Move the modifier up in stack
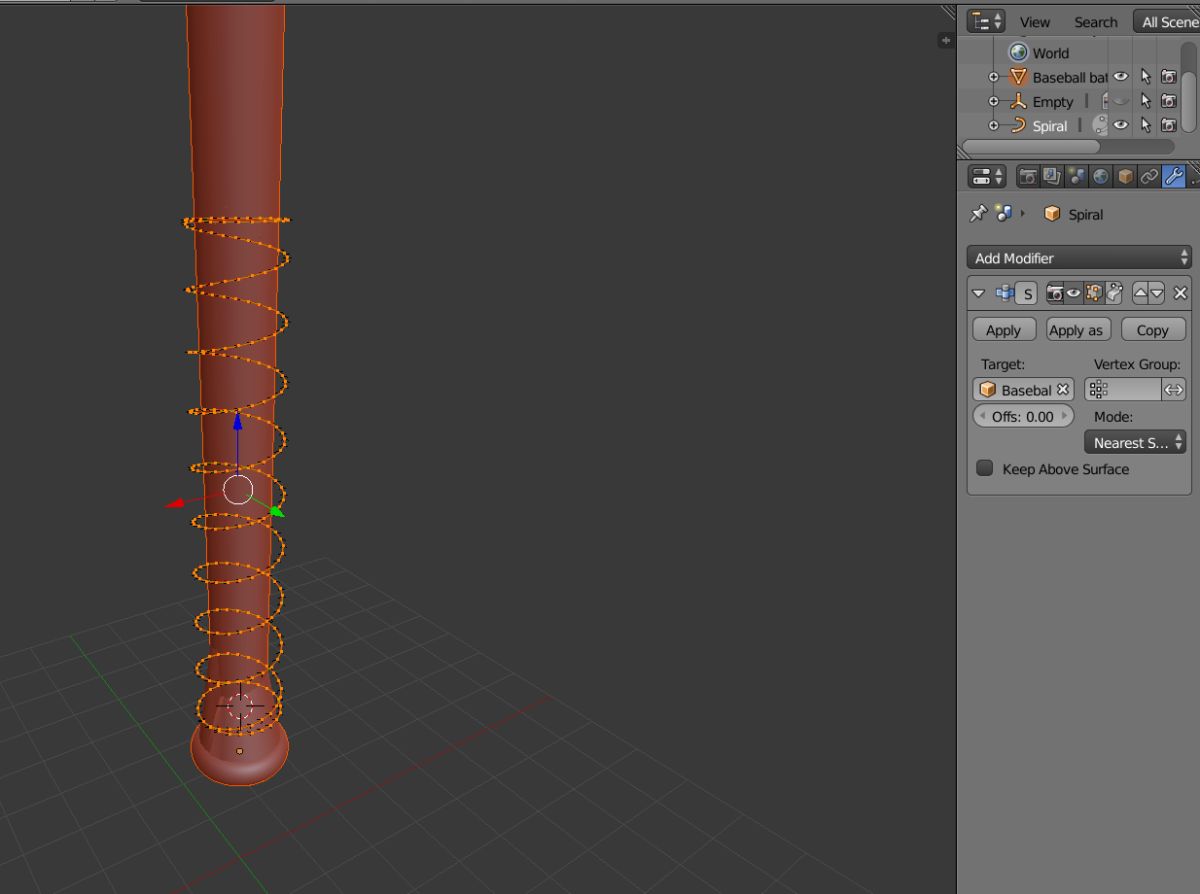The width and height of the screenshot is (1200, 894). tap(1140, 294)
